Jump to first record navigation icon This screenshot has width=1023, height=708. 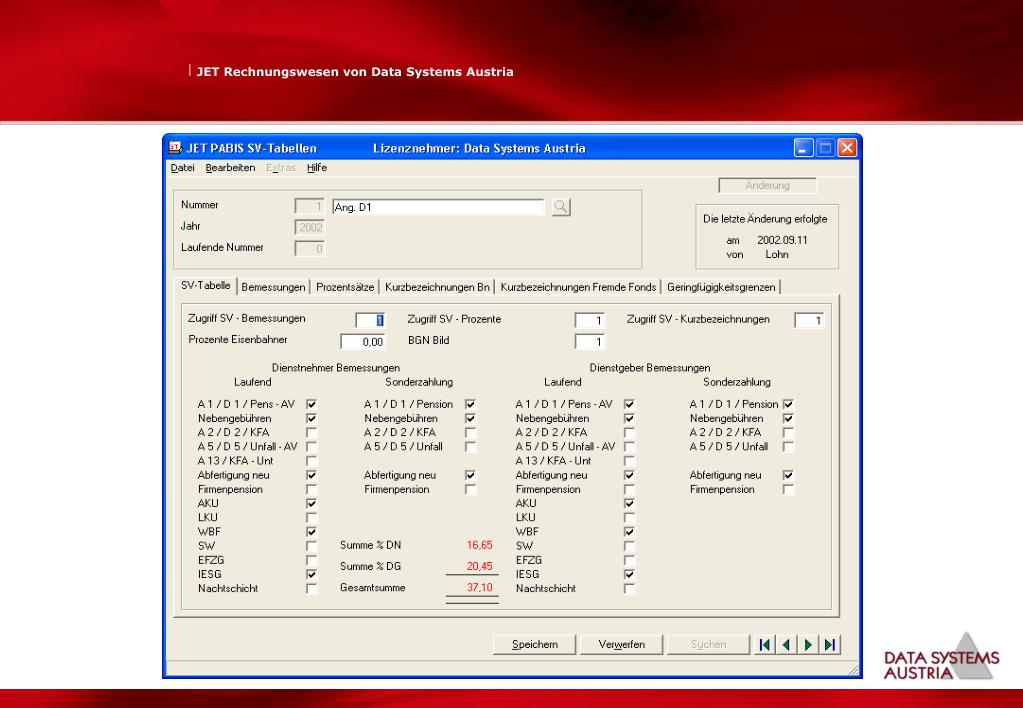tap(765, 645)
